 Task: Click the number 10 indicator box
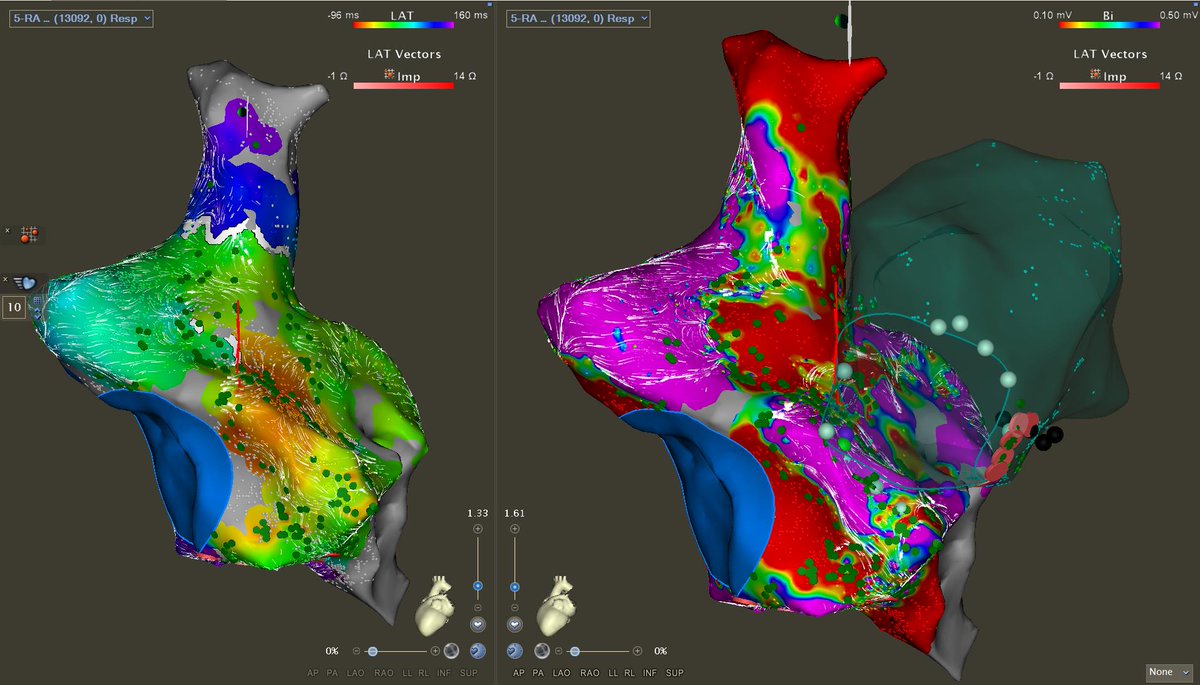(14, 306)
